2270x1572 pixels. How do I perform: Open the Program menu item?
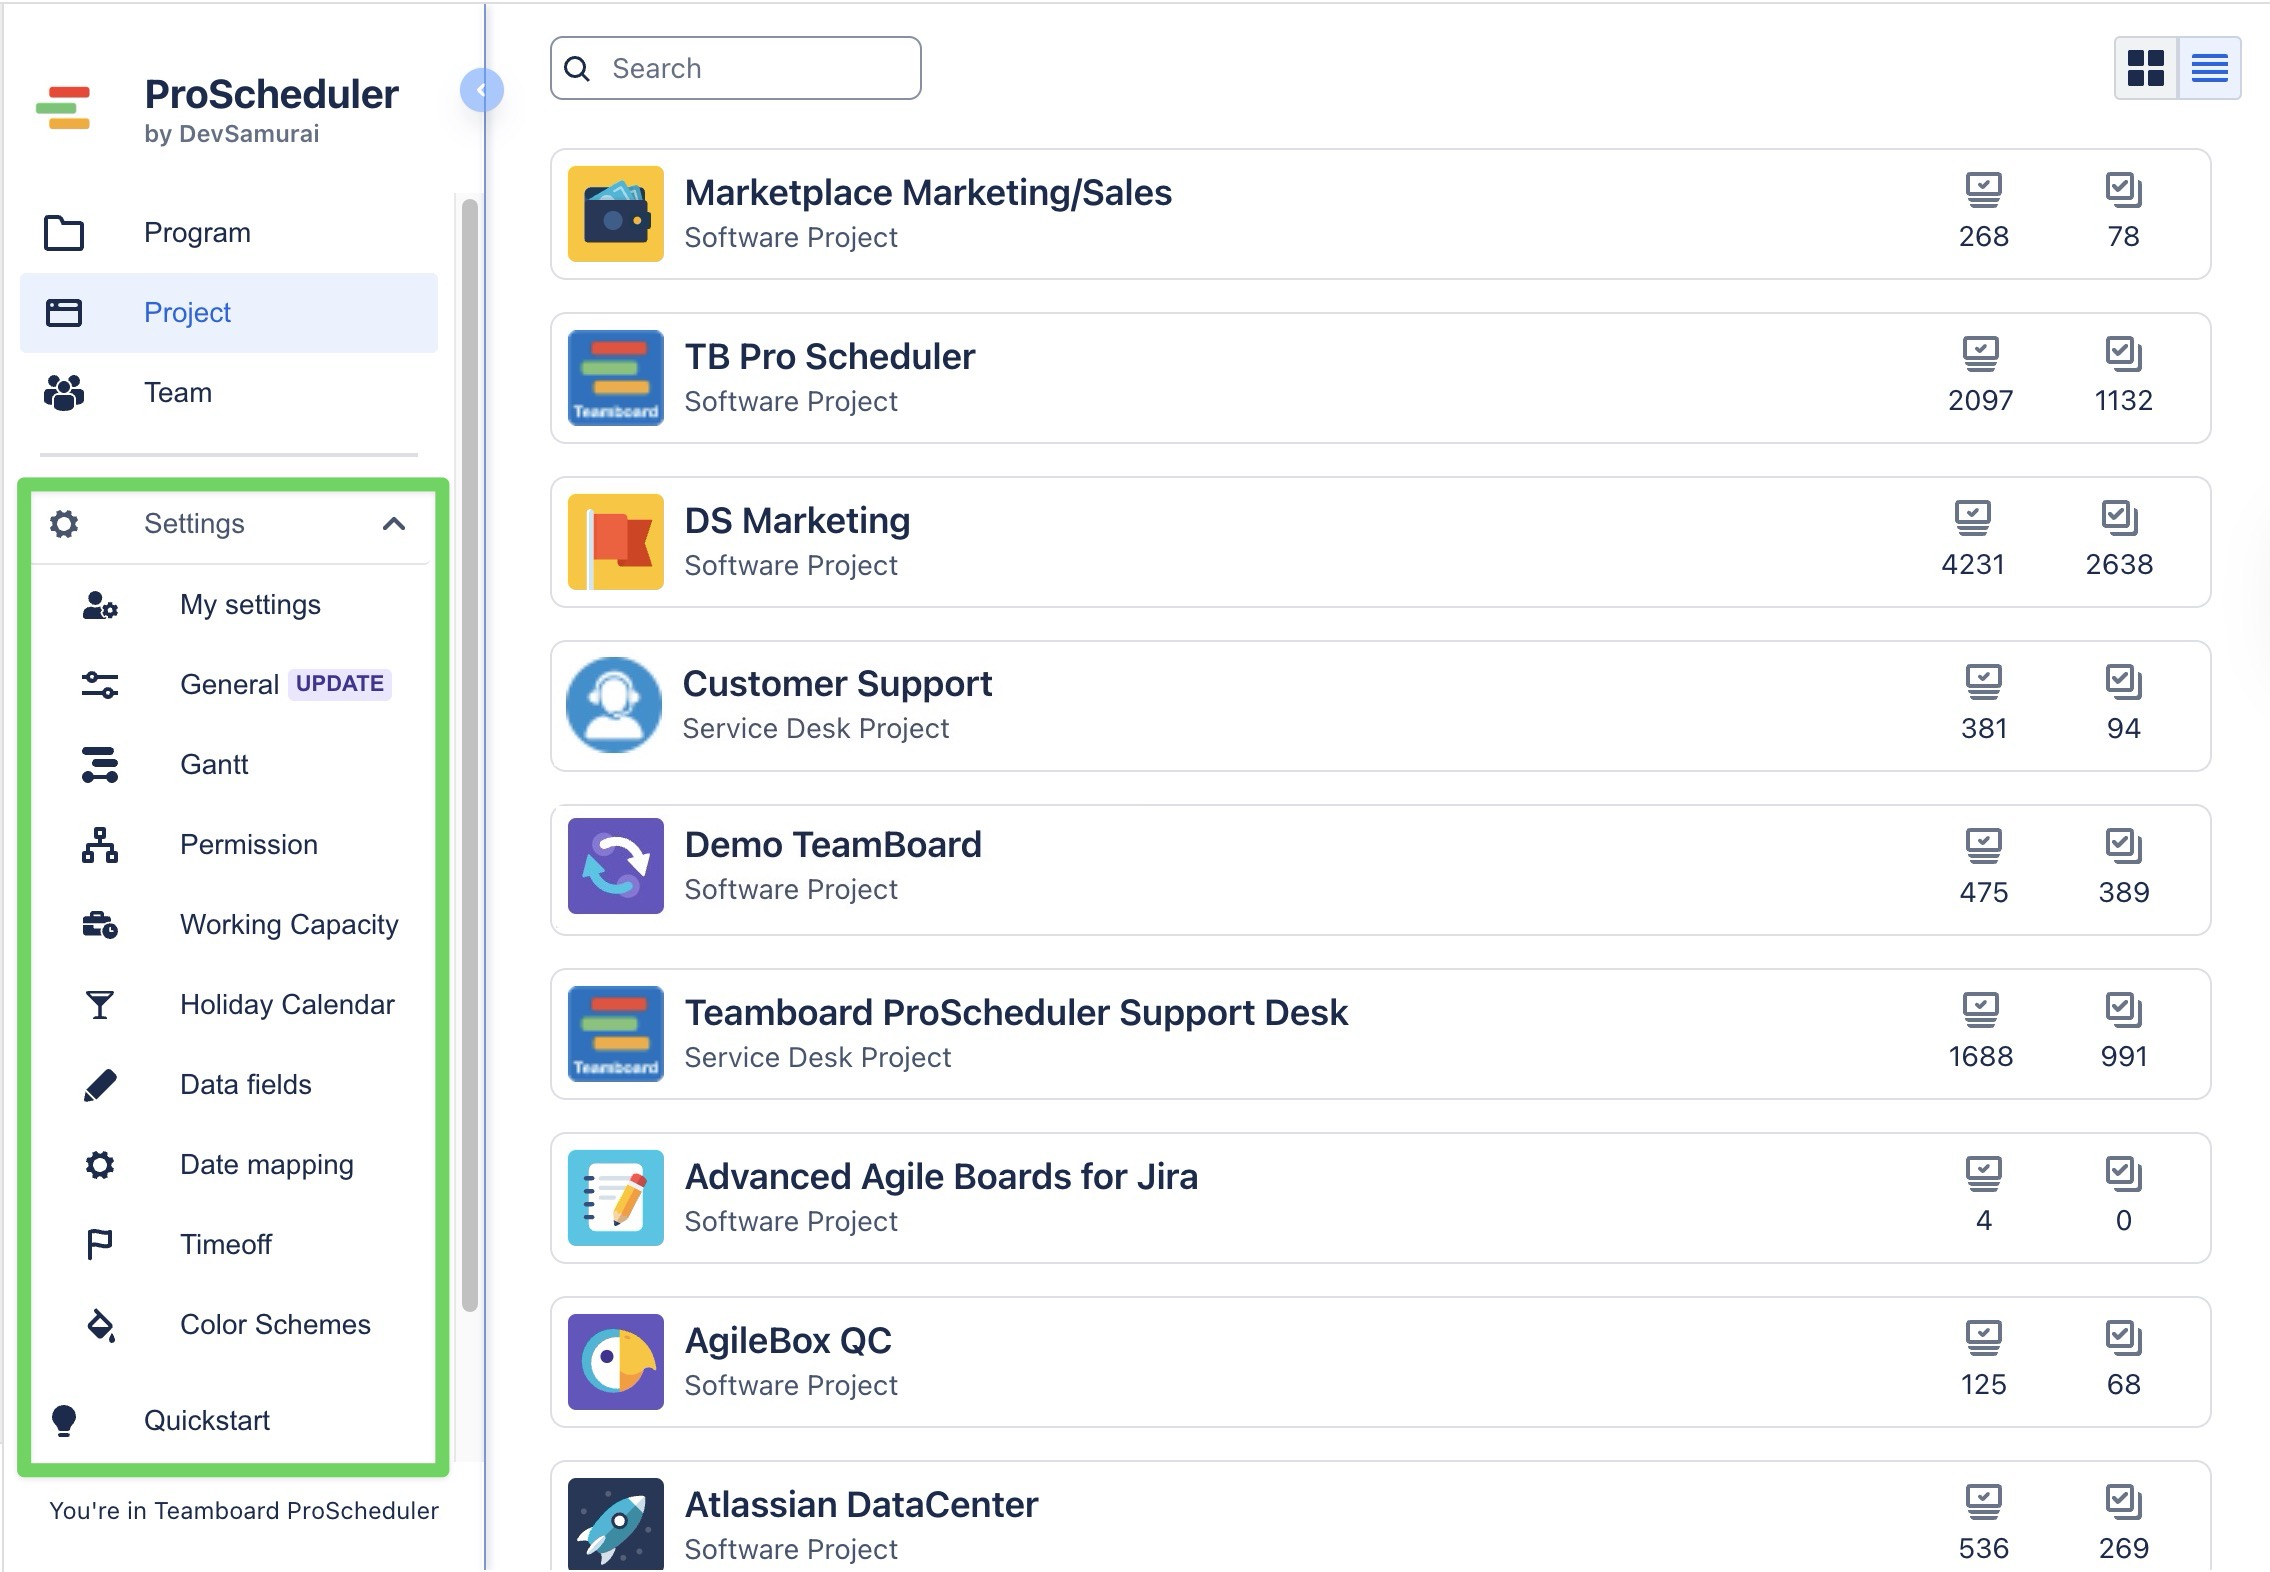[197, 233]
